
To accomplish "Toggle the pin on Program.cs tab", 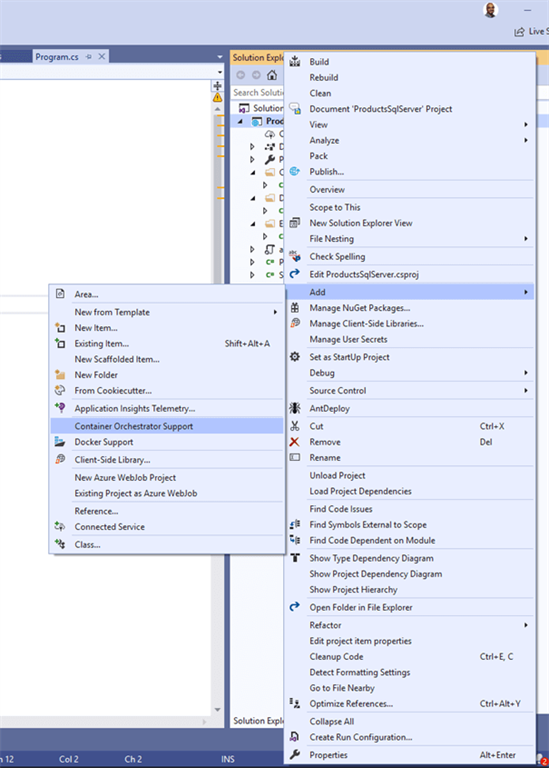I will pos(89,57).
